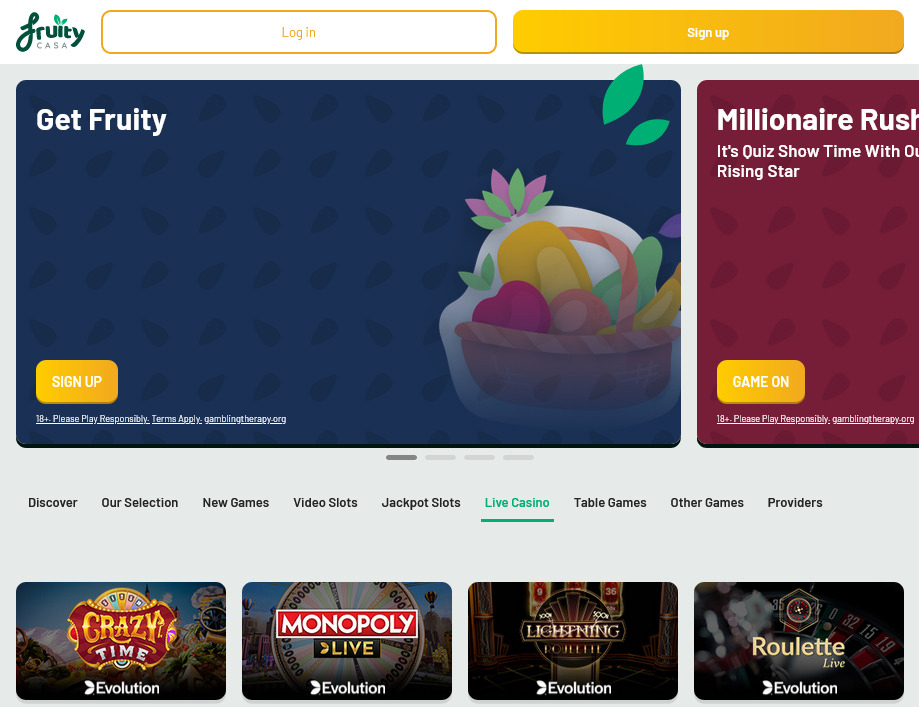Switch to the Discover tab

pos(53,503)
